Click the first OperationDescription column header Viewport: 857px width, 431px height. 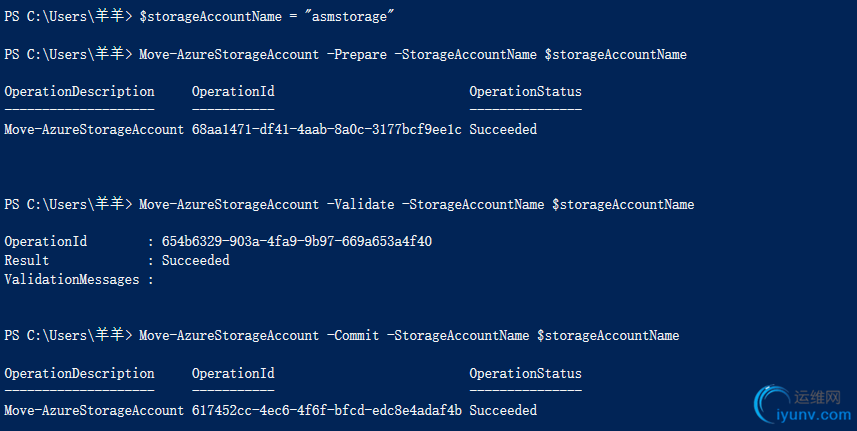pos(79,92)
